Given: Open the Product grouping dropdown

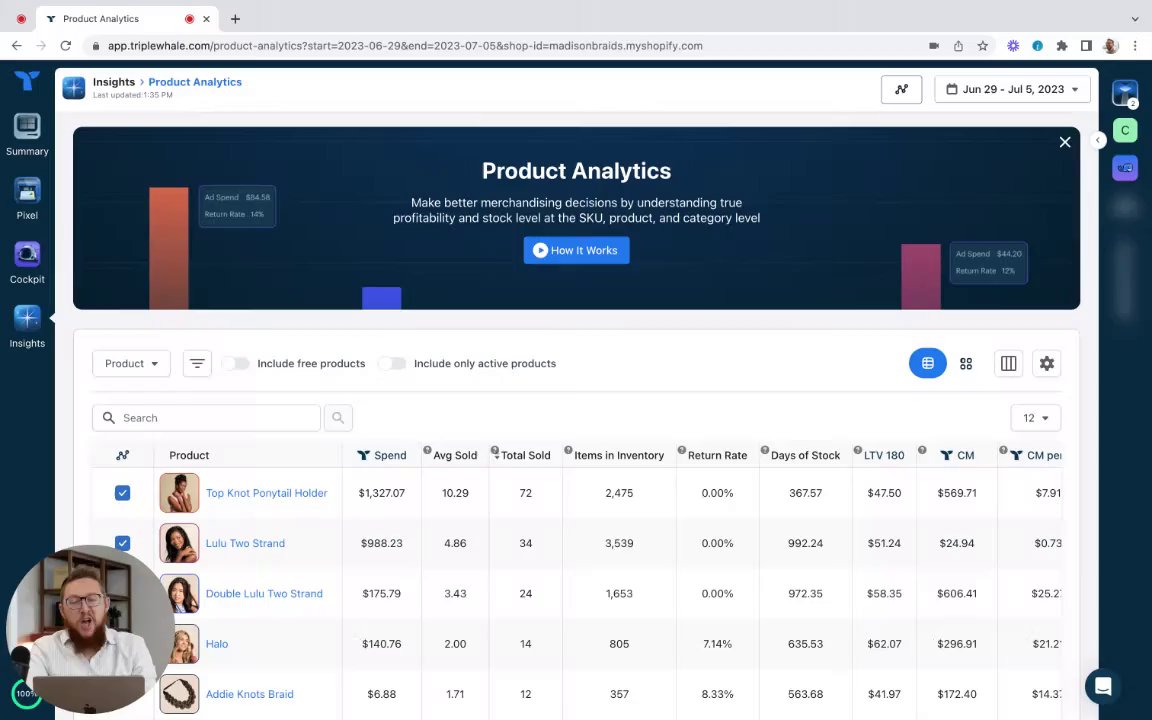Looking at the screenshot, I should [132, 364].
